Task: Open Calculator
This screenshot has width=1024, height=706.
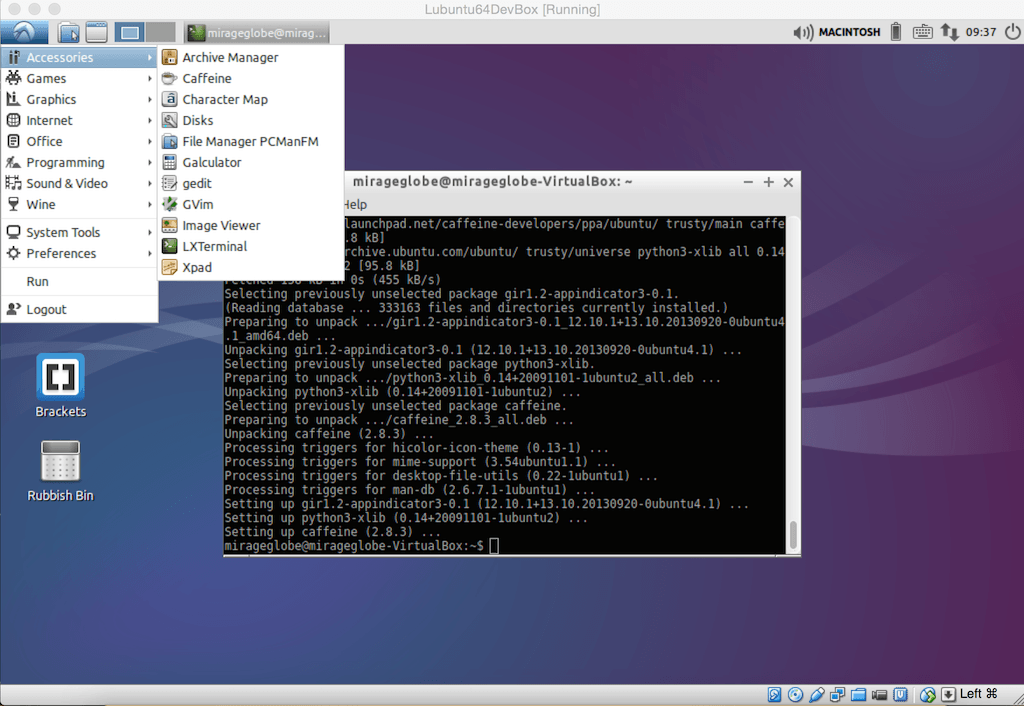Action: (x=251, y=162)
